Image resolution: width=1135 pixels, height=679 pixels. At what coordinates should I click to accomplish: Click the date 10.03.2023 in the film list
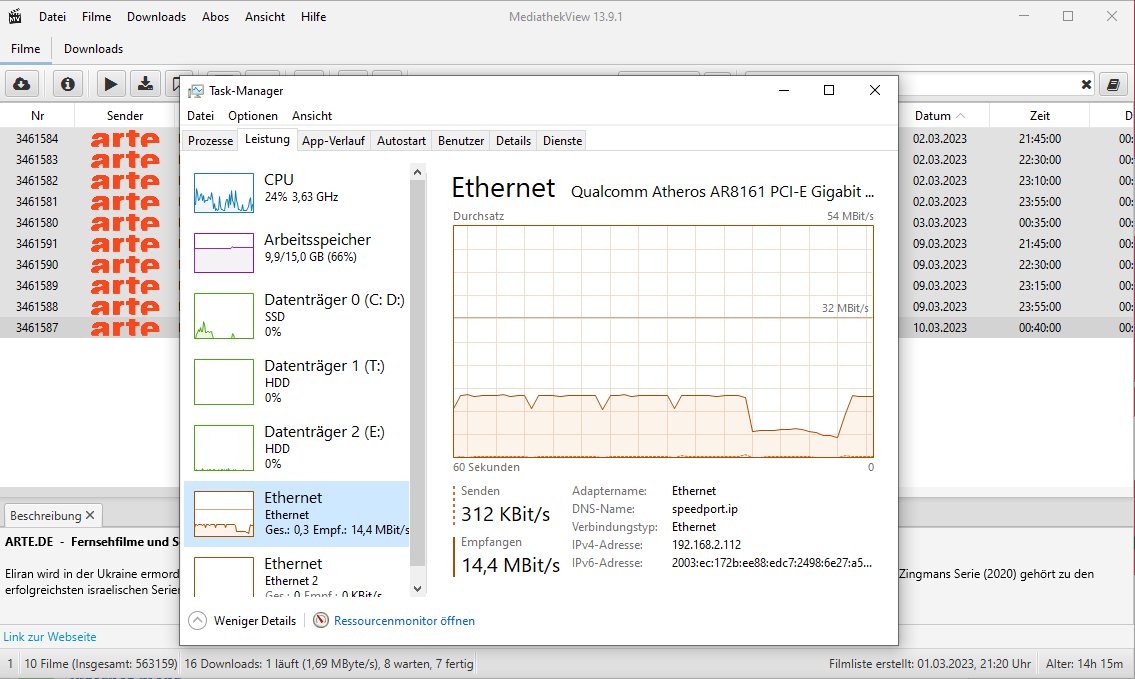click(x=940, y=328)
